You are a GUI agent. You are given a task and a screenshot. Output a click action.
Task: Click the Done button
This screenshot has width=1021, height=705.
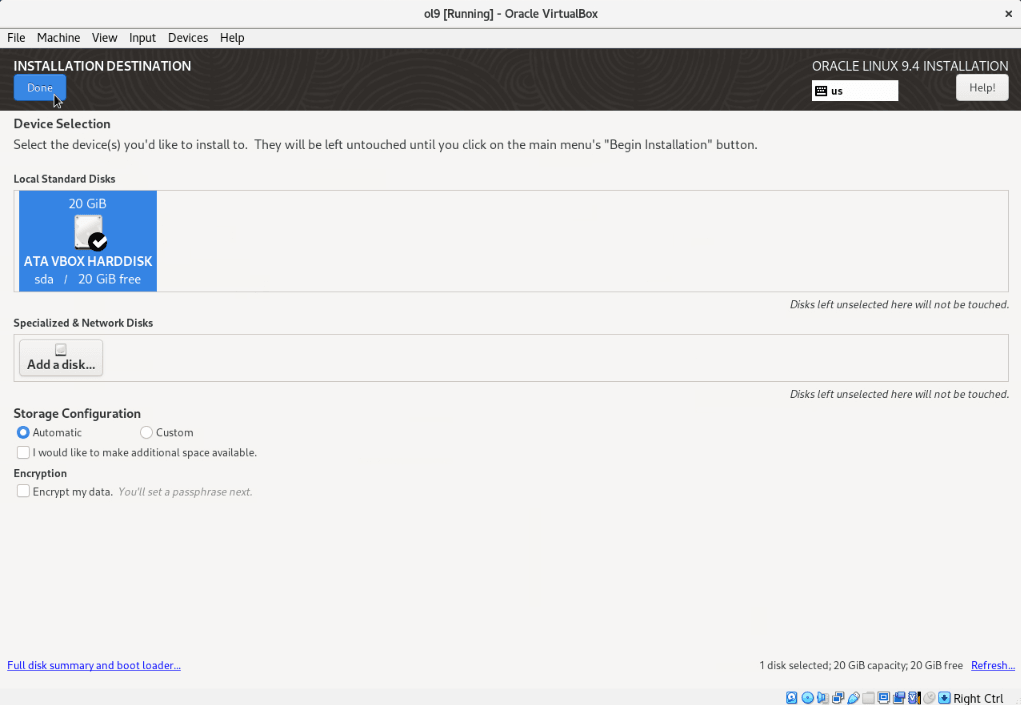point(40,88)
